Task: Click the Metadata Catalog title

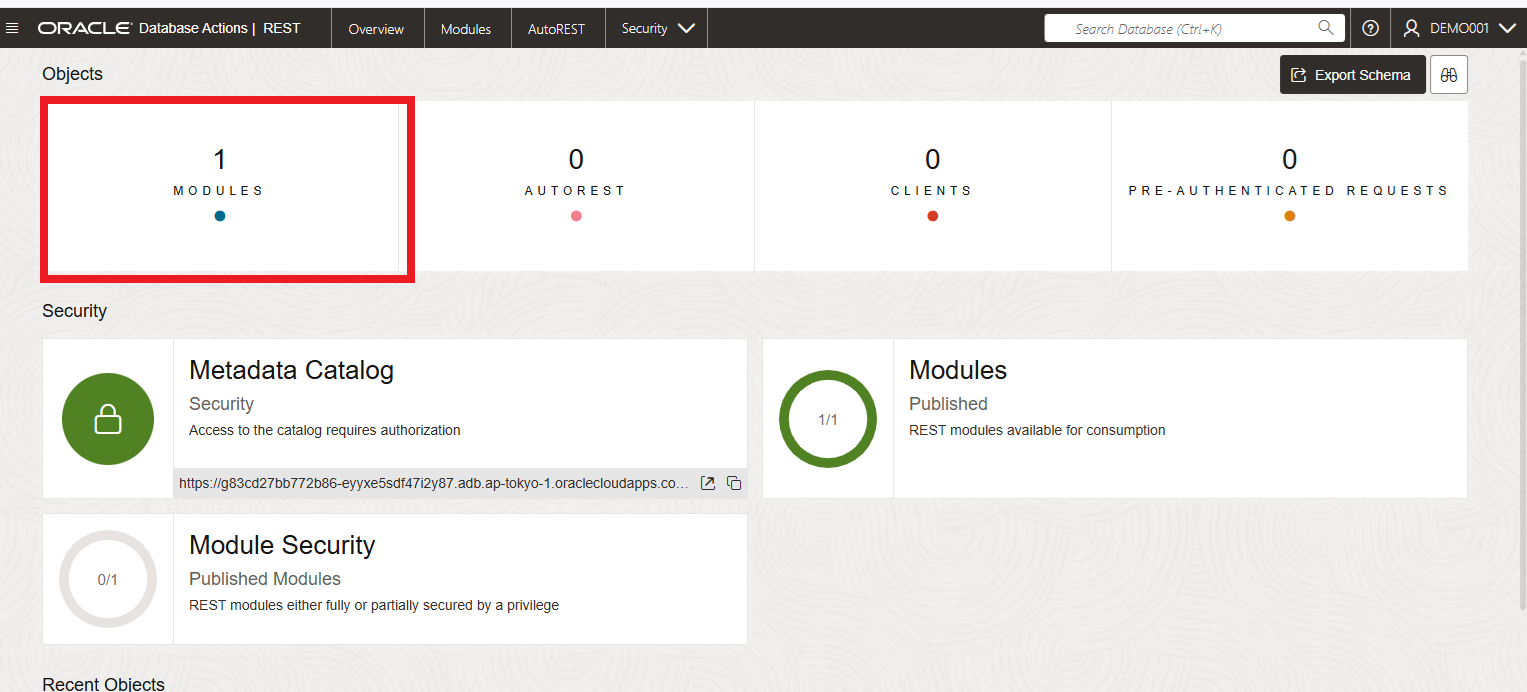Action: (291, 370)
